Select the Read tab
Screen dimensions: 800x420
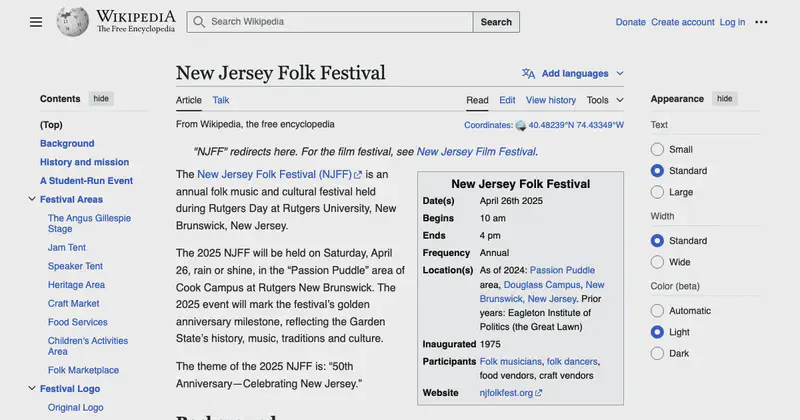477,100
